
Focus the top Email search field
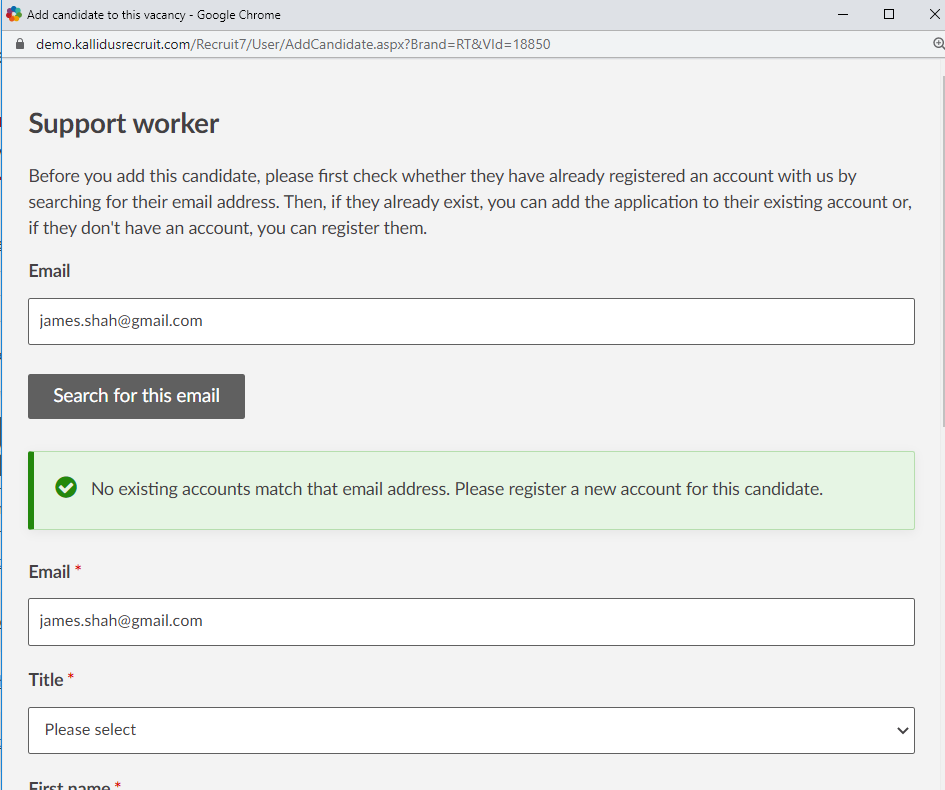click(471, 321)
